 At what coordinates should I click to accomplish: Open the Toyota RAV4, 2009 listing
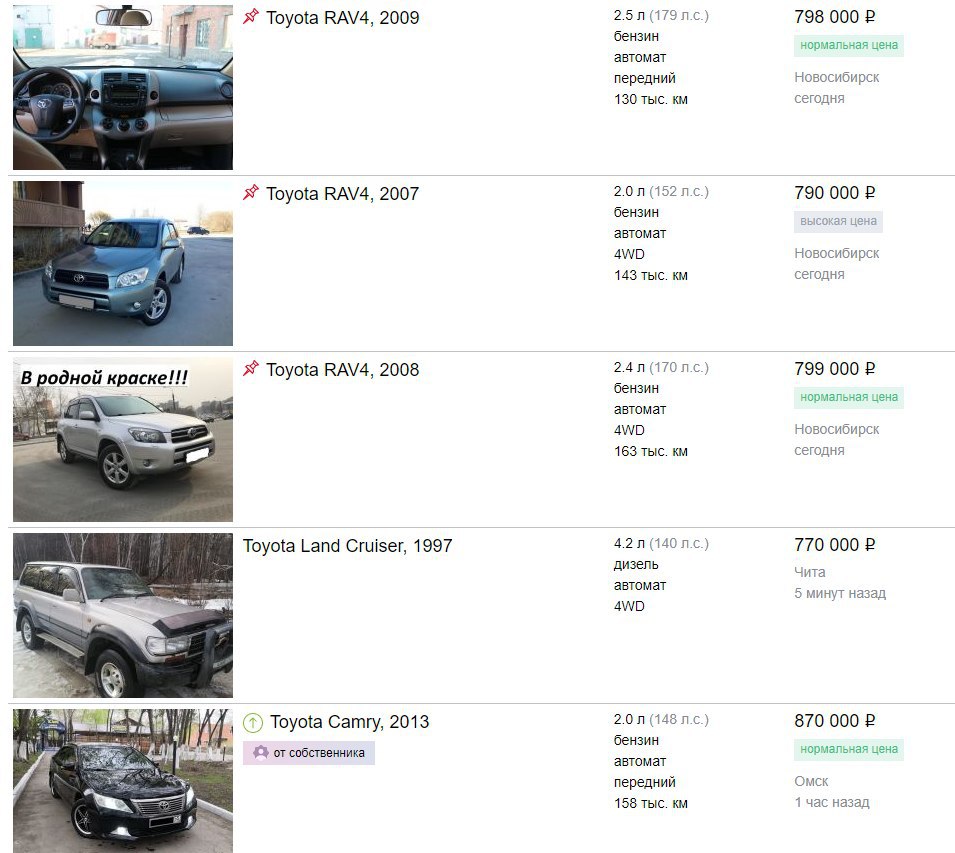[x=342, y=18]
